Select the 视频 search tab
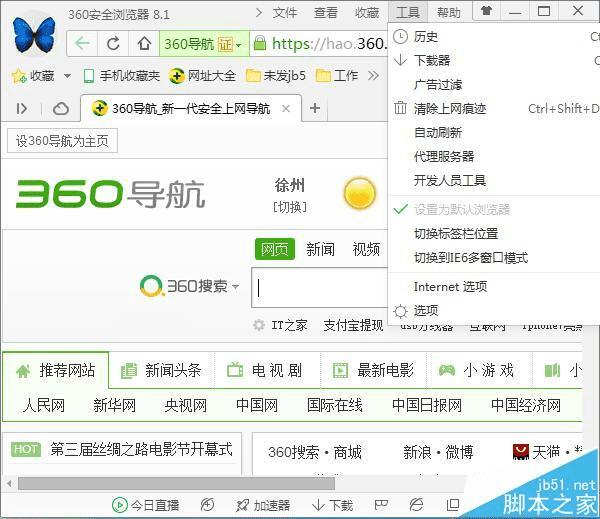This screenshot has height=519, width=600. click(366, 249)
